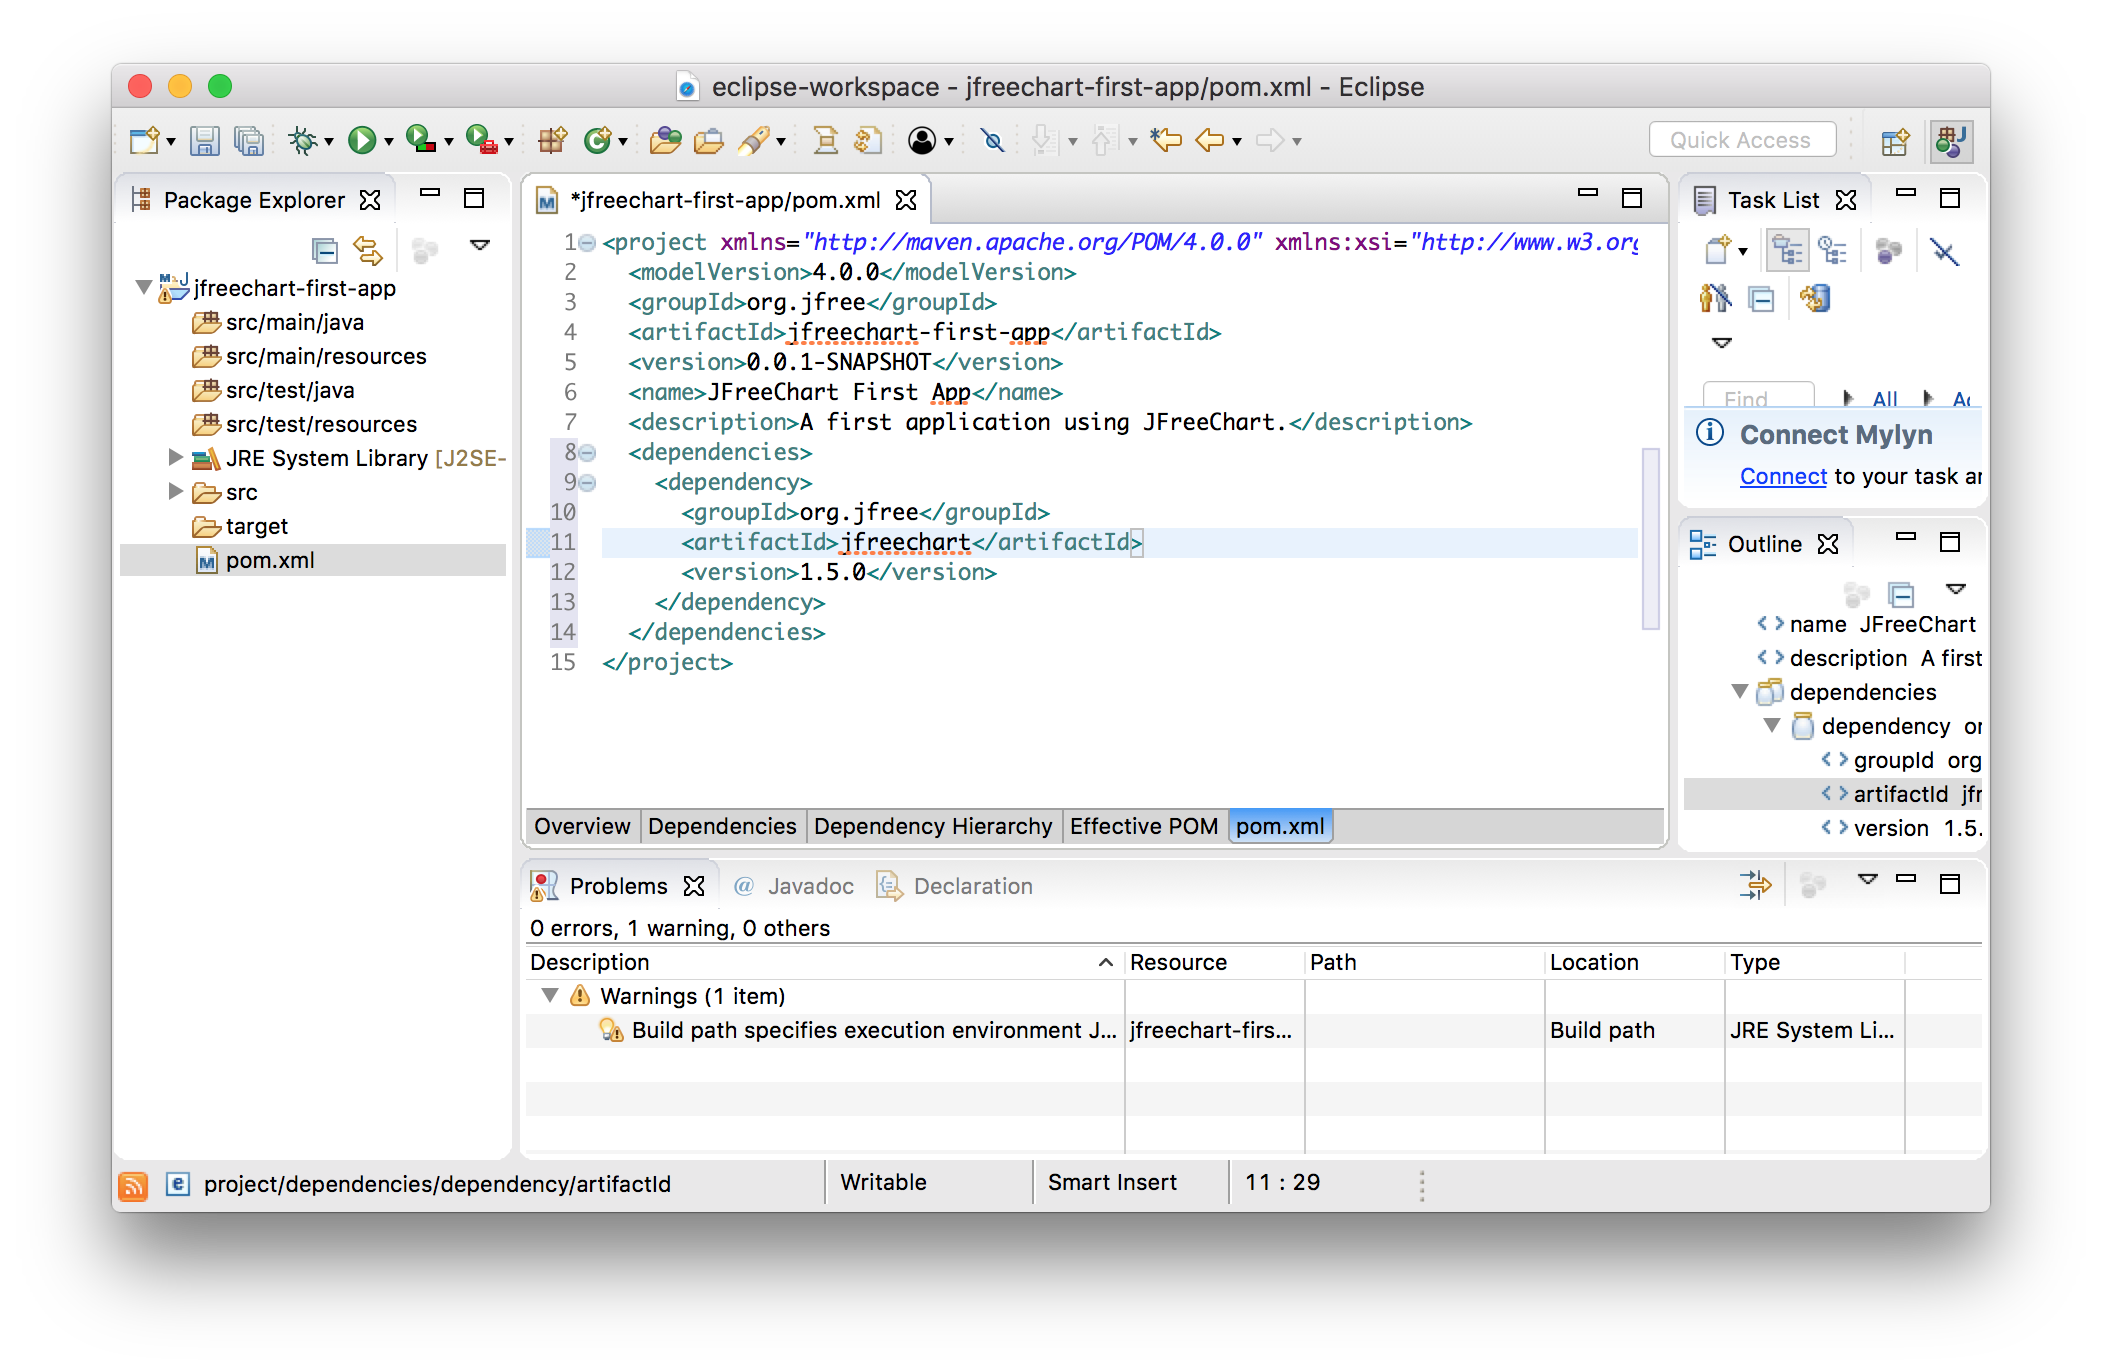Click the Open Type icon
This screenshot has height=1372, width=2102.
[665, 141]
